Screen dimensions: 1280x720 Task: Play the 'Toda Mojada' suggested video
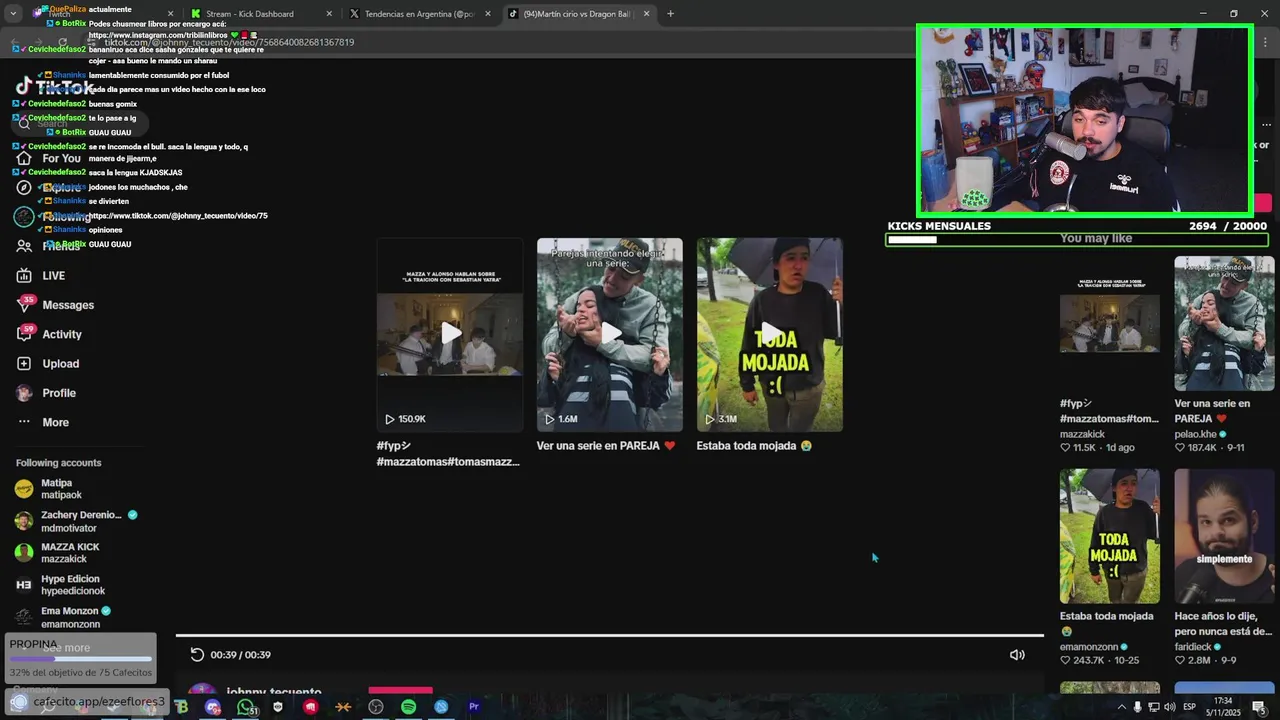pos(770,334)
